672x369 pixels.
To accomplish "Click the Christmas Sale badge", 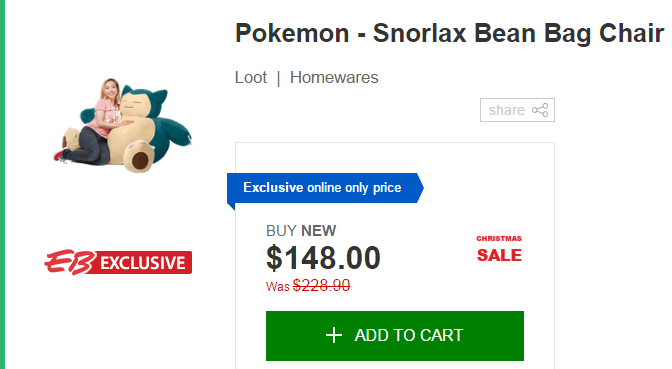I will 499,249.
